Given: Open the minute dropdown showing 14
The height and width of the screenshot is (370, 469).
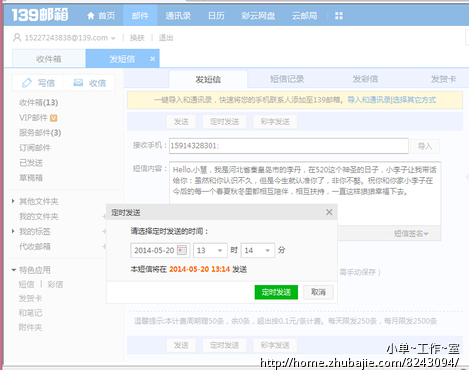Looking at the screenshot, I should [x=258, y=250].
